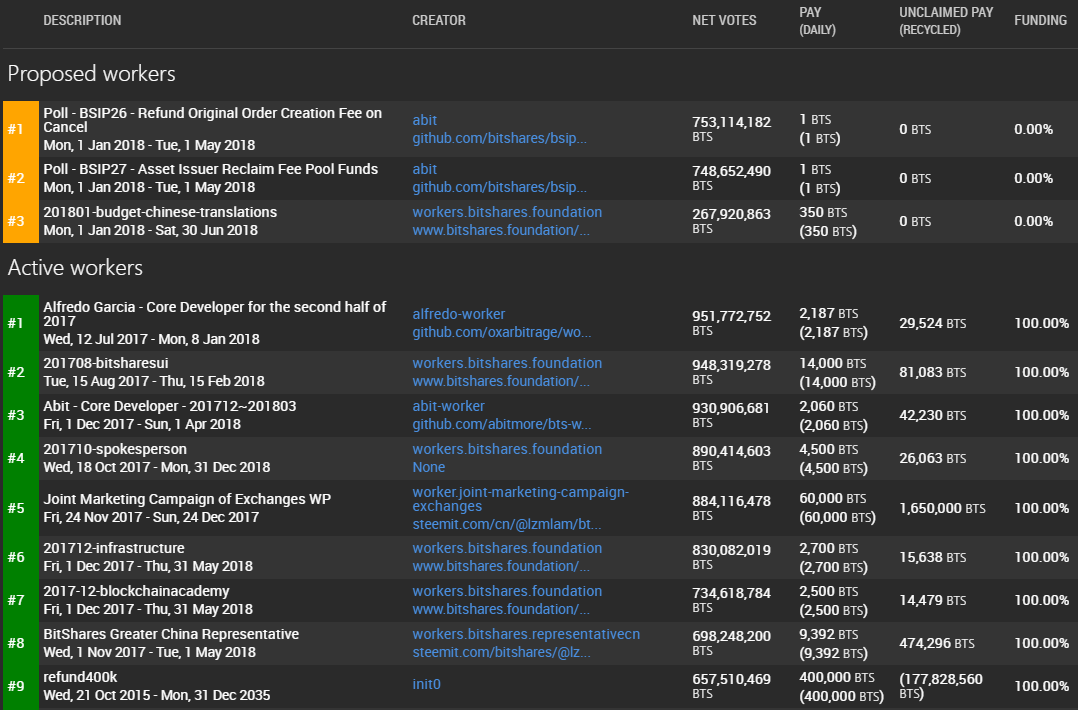
Task: Click the 267,920,863 BTS net votes value
Action: pyautogui.click(x=732, y=221)
